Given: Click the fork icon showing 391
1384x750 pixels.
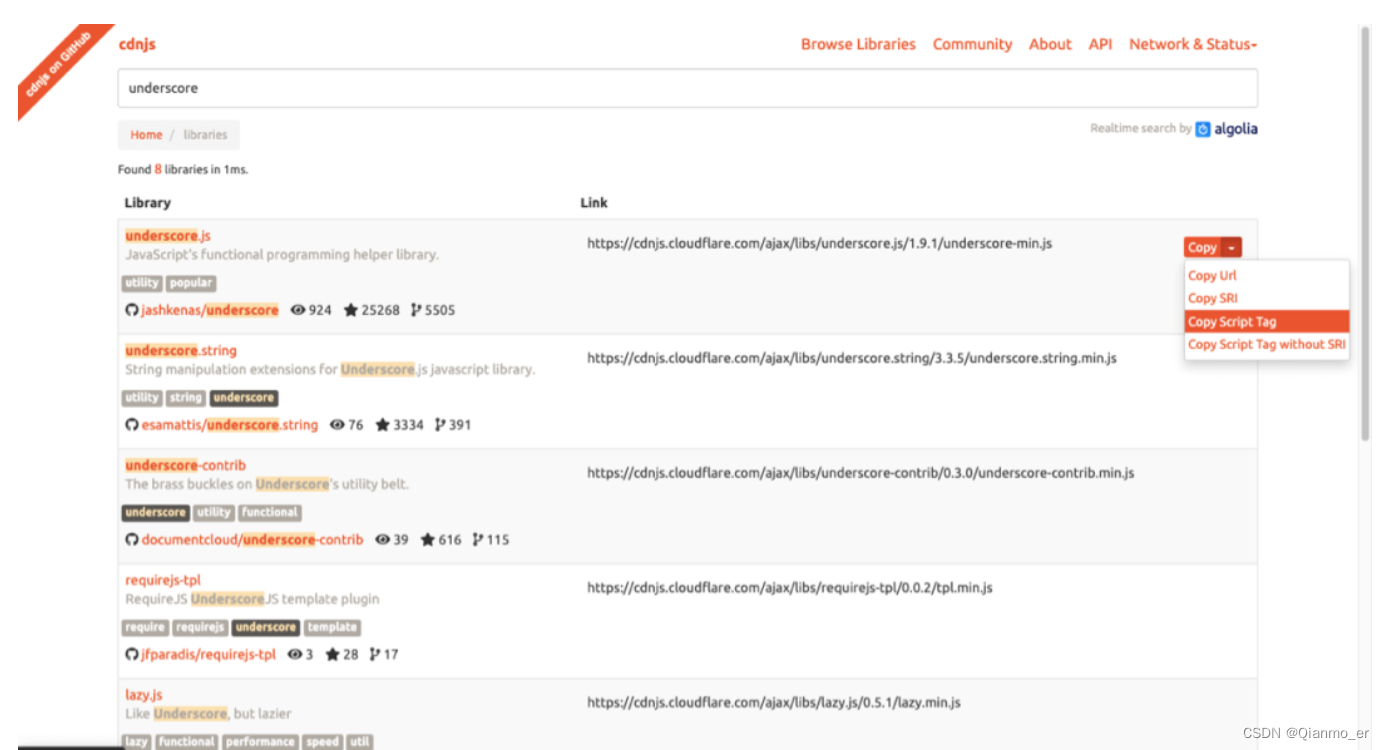Looking at the screenshot, I should click(x=440, y=425).
